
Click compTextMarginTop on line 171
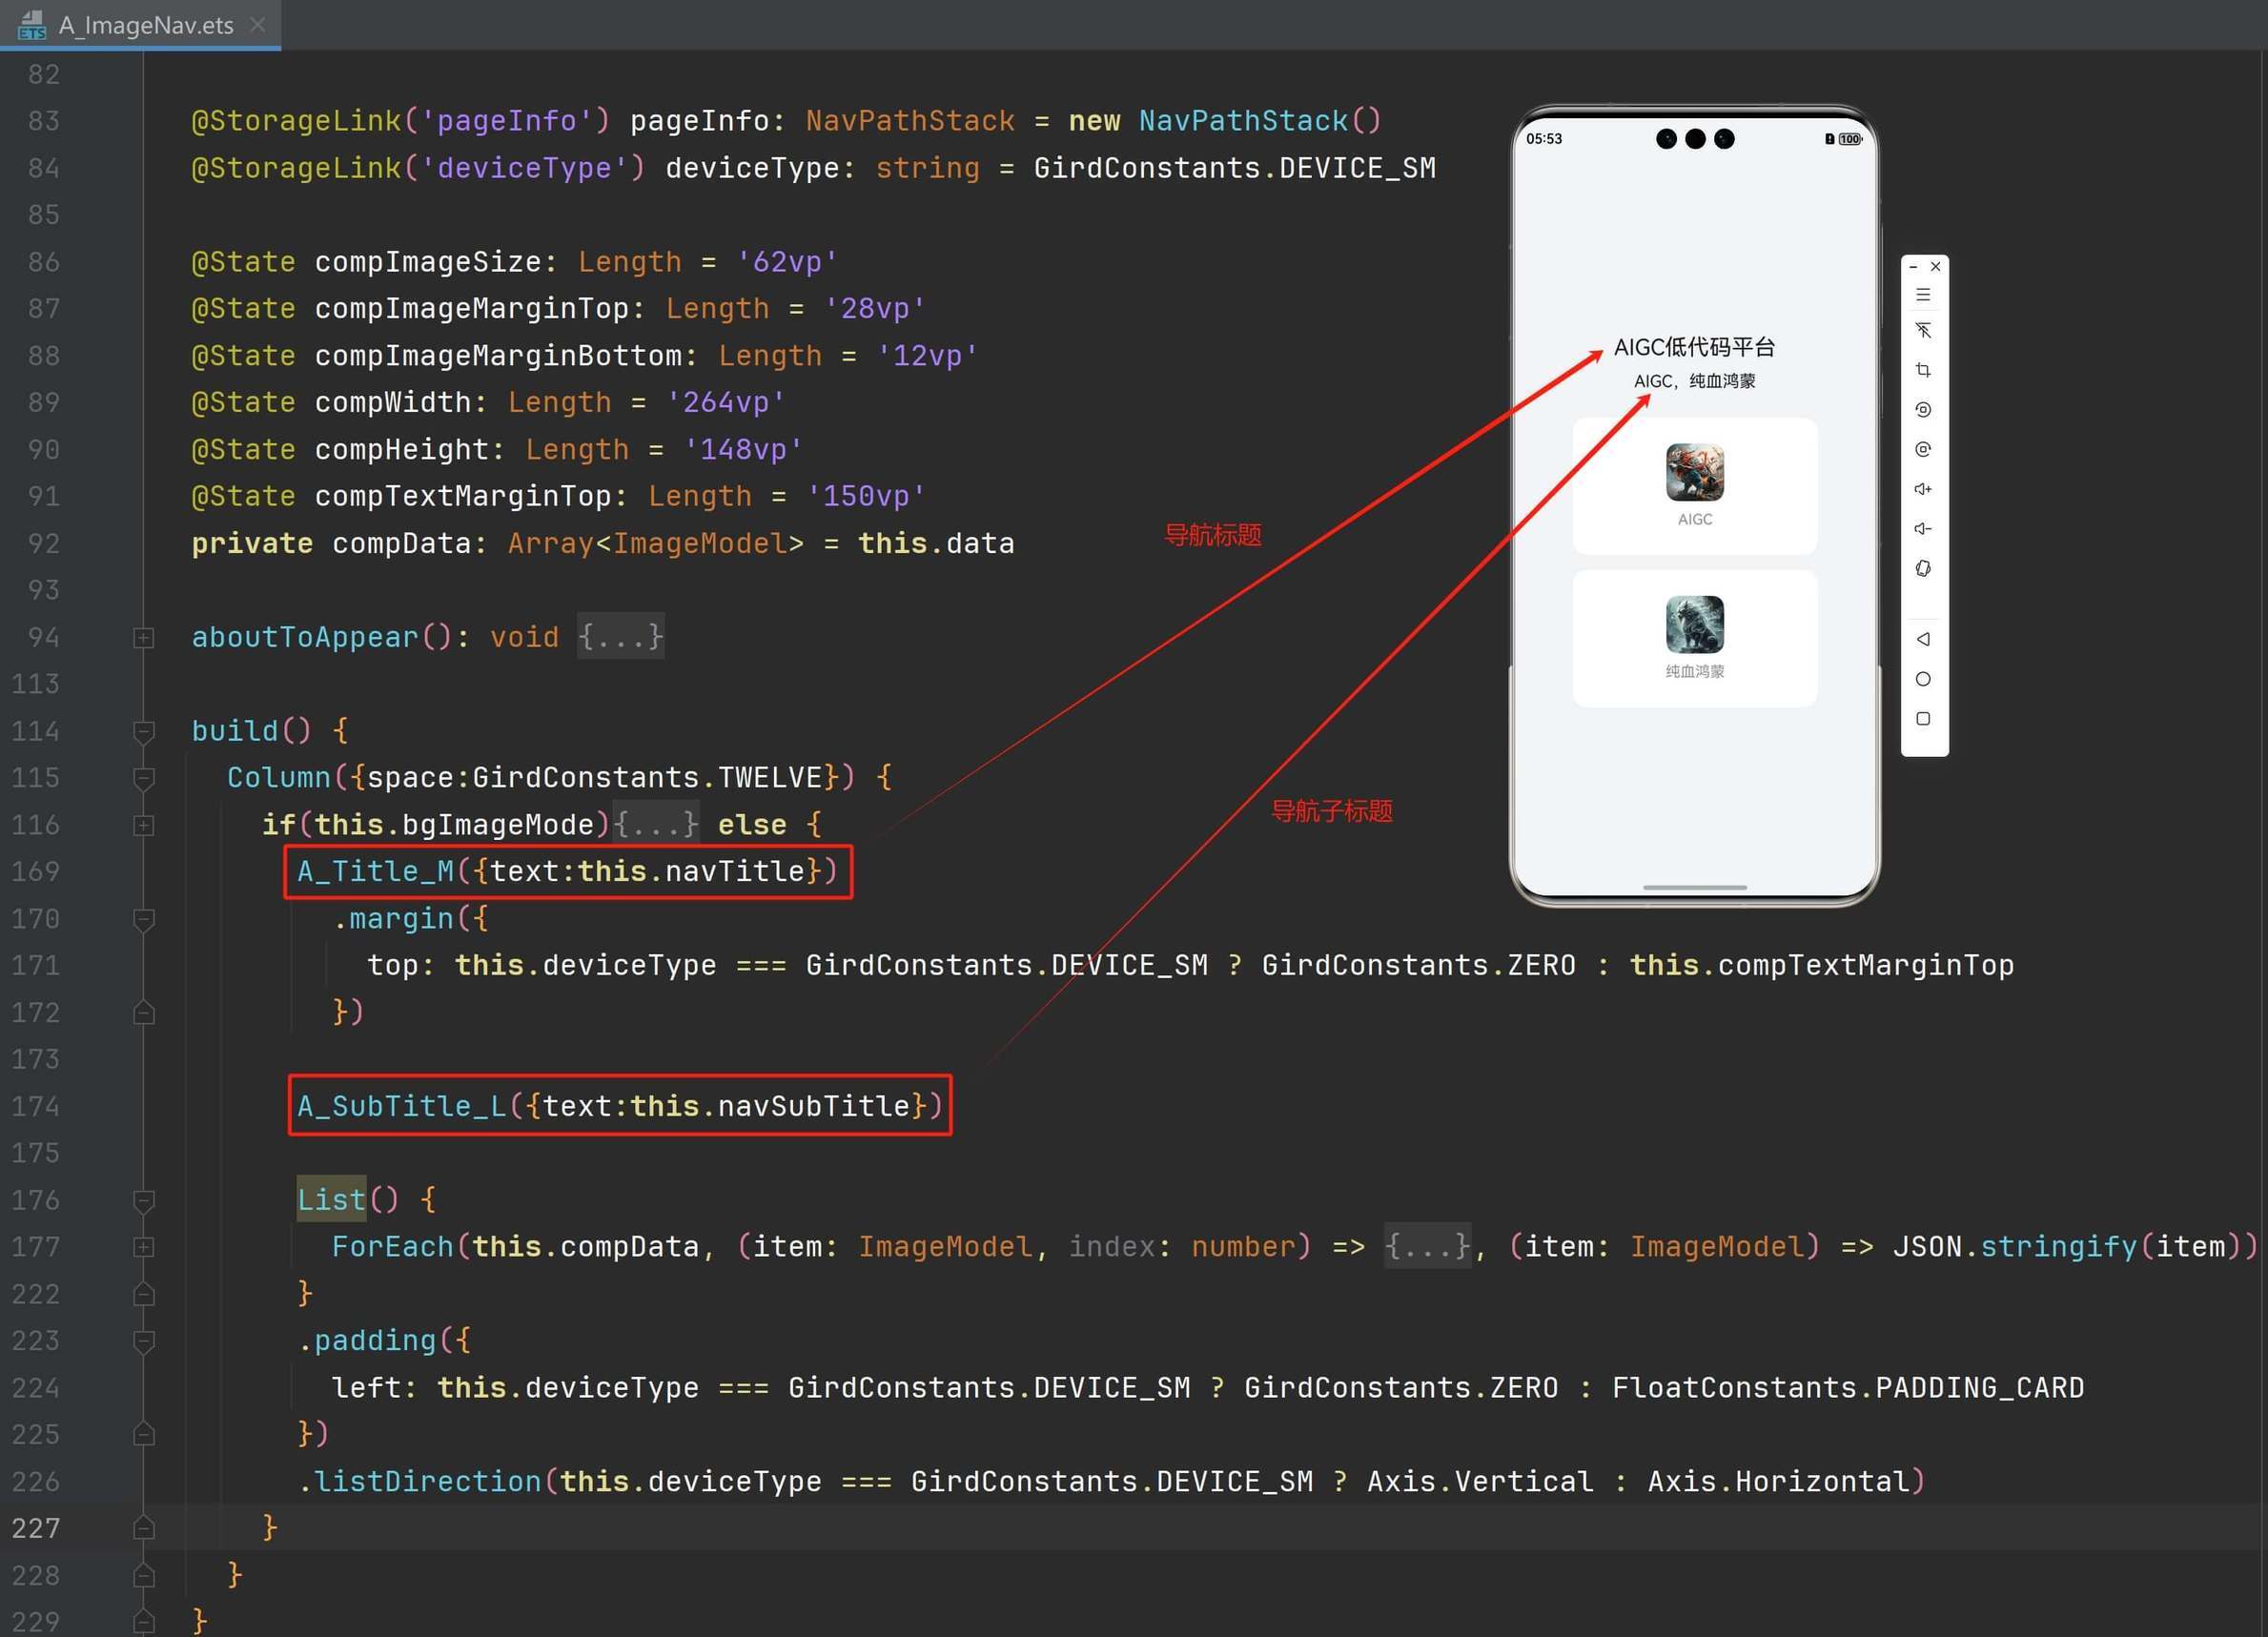point(1865,966)
